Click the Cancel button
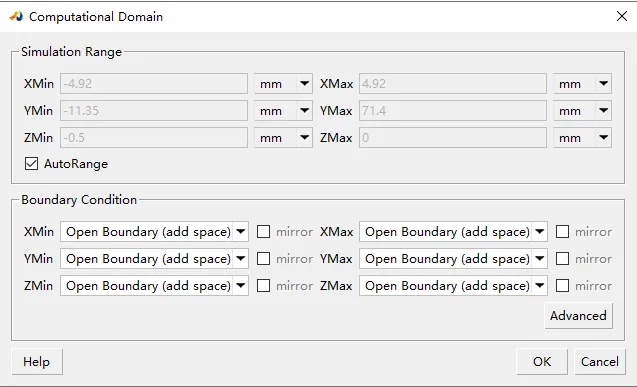Screen dimensions: 637x387 600,361
